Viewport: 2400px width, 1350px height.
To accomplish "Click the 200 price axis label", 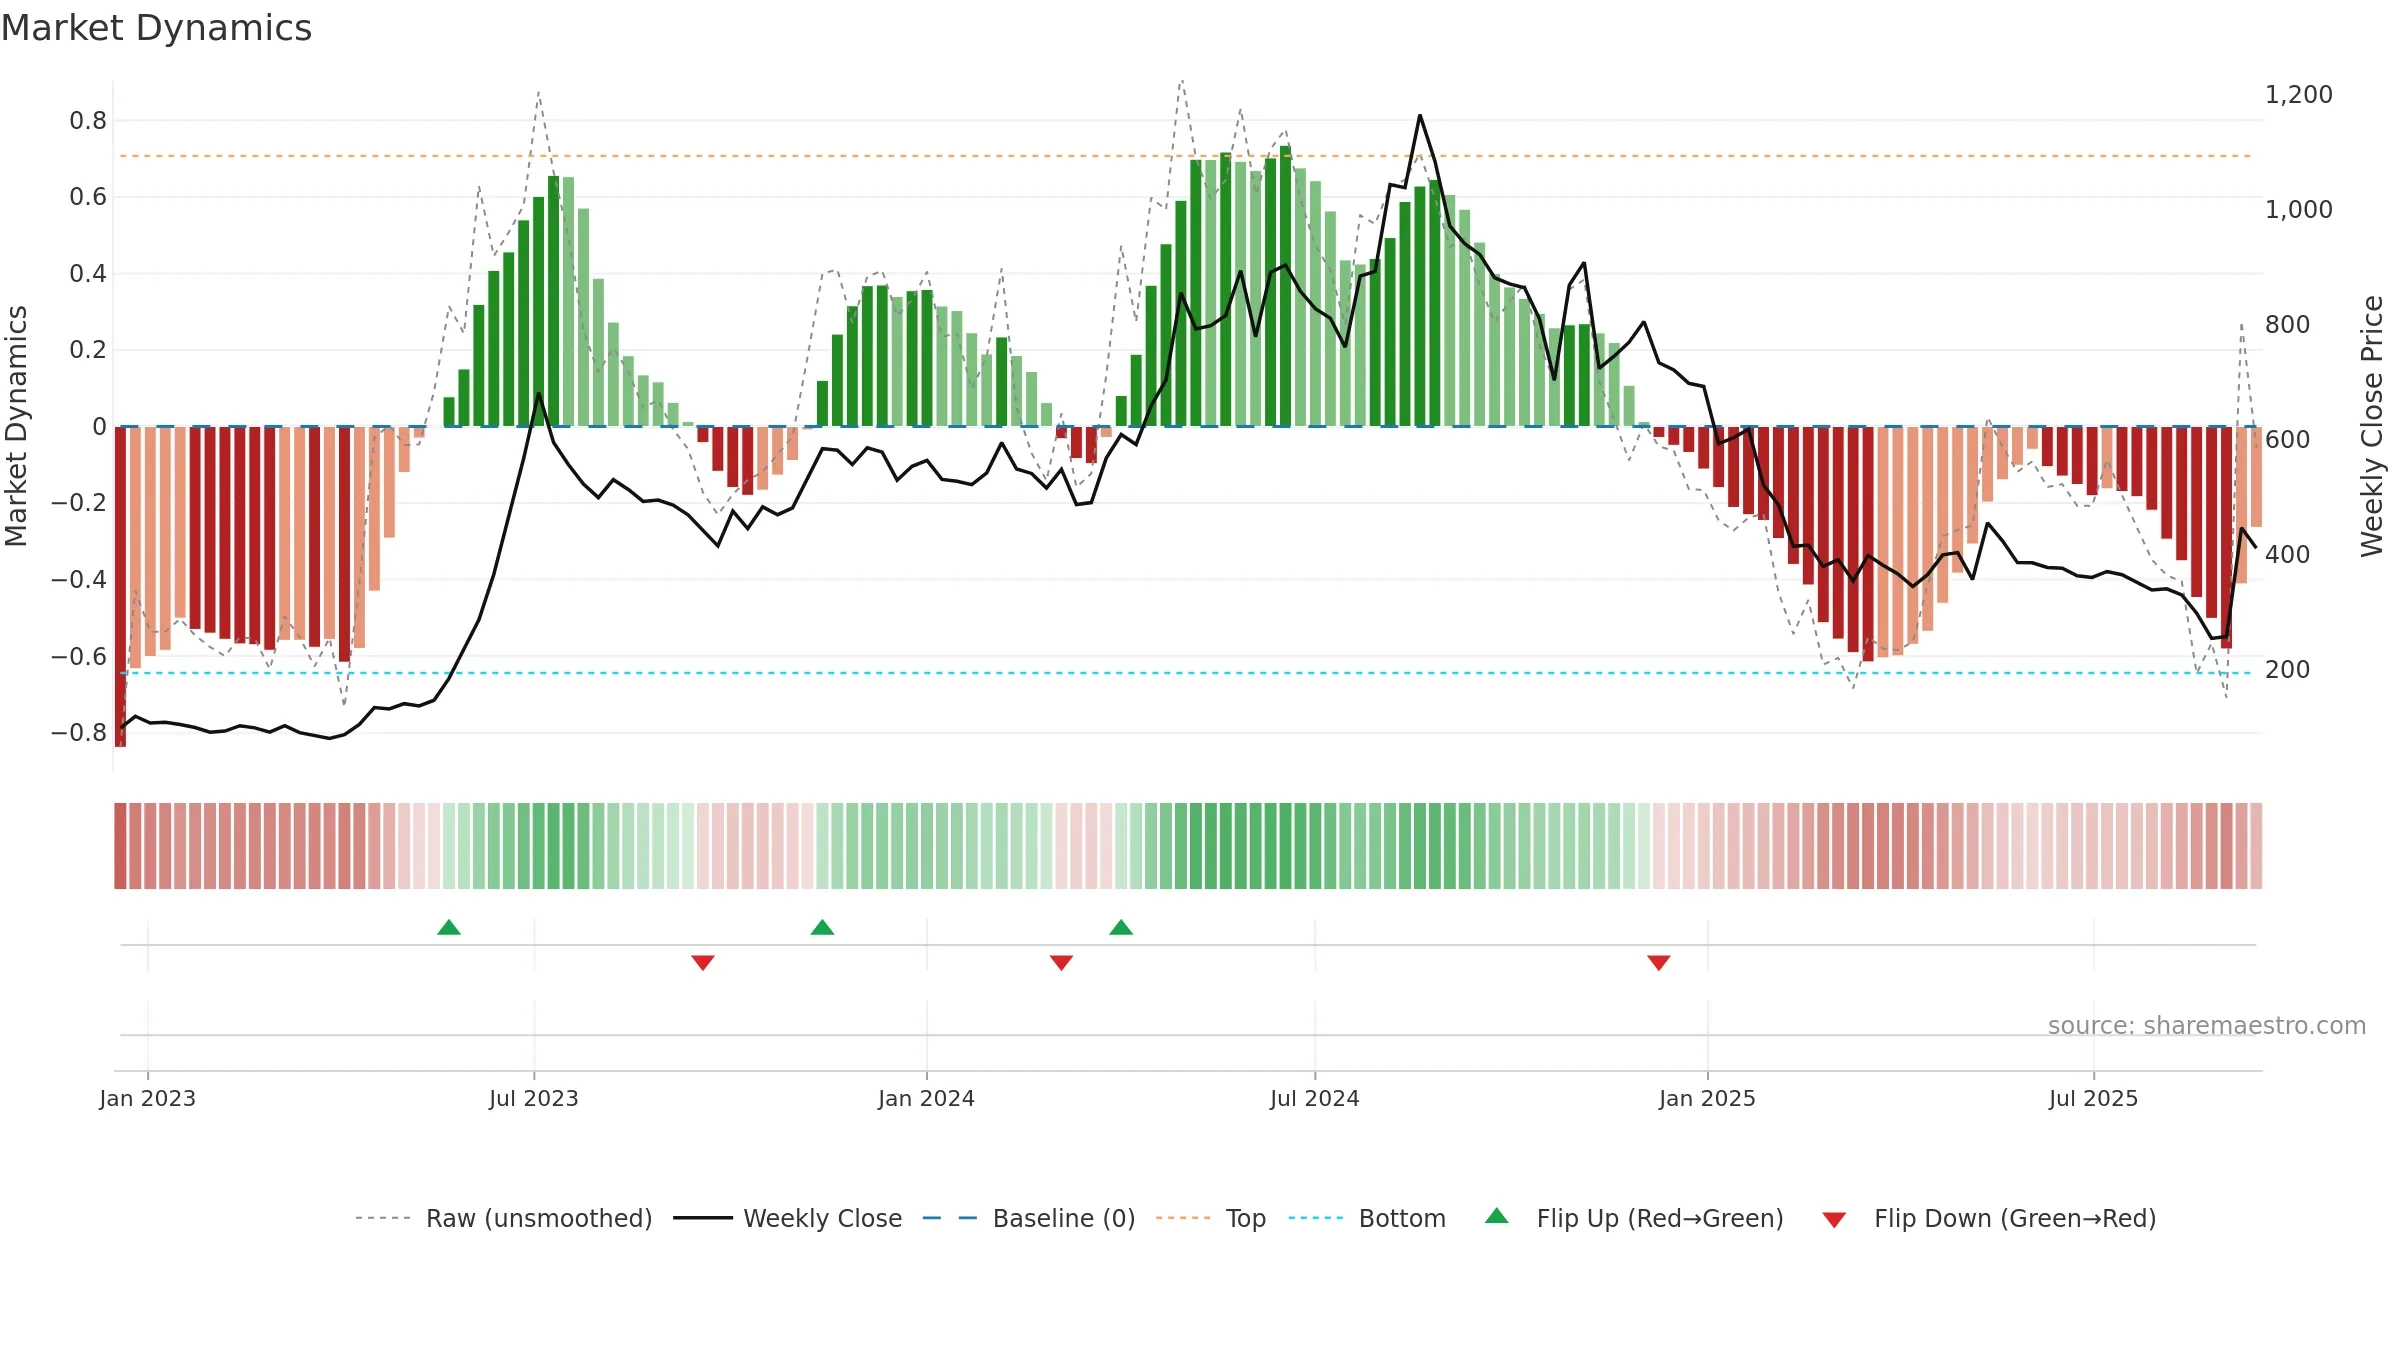I will click(x=2287, y=670).
